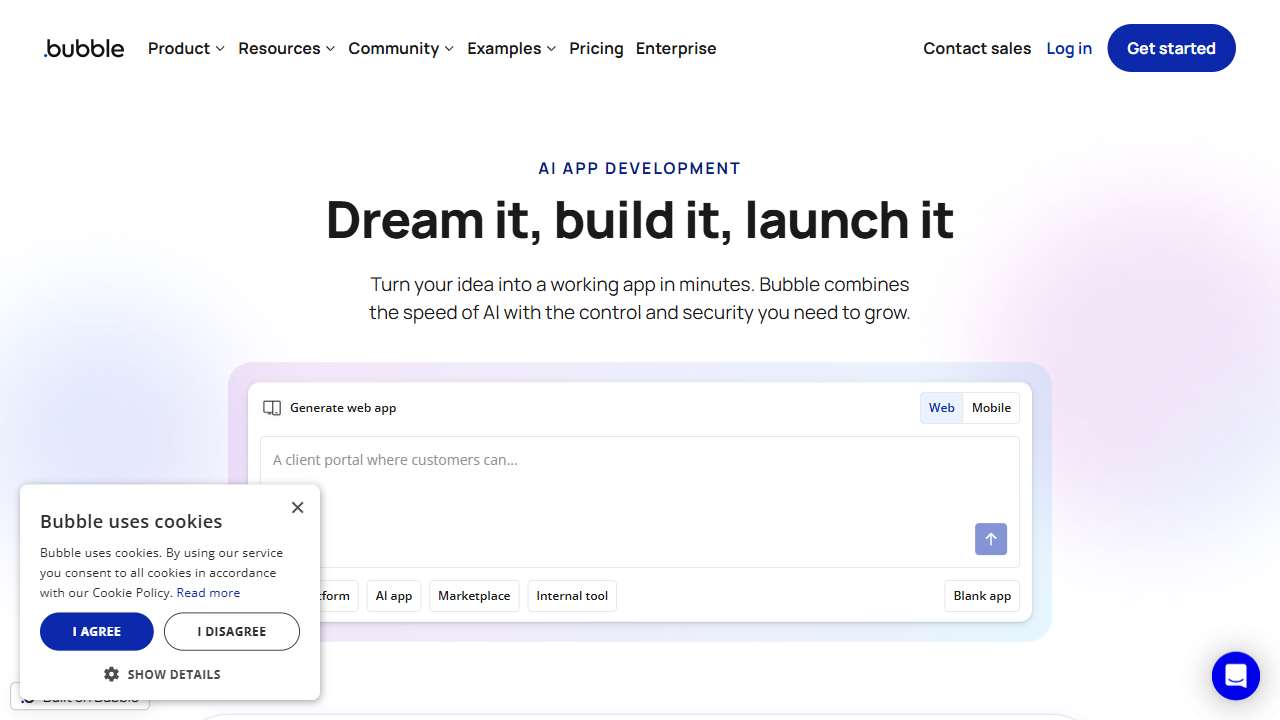The image size is (1280, 720).
Task: Go to the Pricing page
Action: point(596,48)
